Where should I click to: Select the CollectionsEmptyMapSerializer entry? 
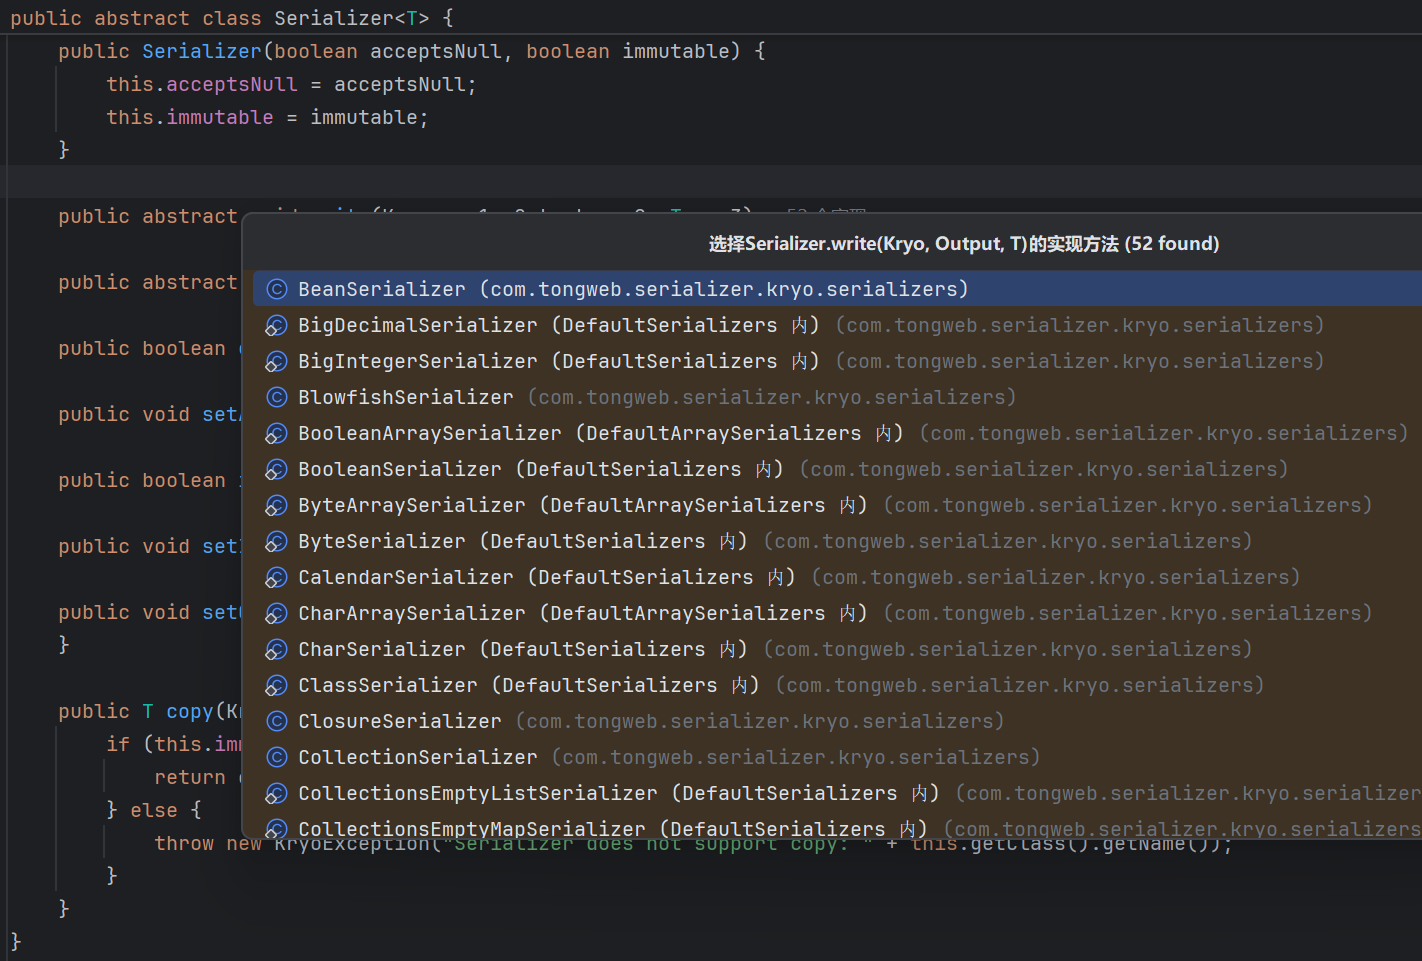(471, 828)
